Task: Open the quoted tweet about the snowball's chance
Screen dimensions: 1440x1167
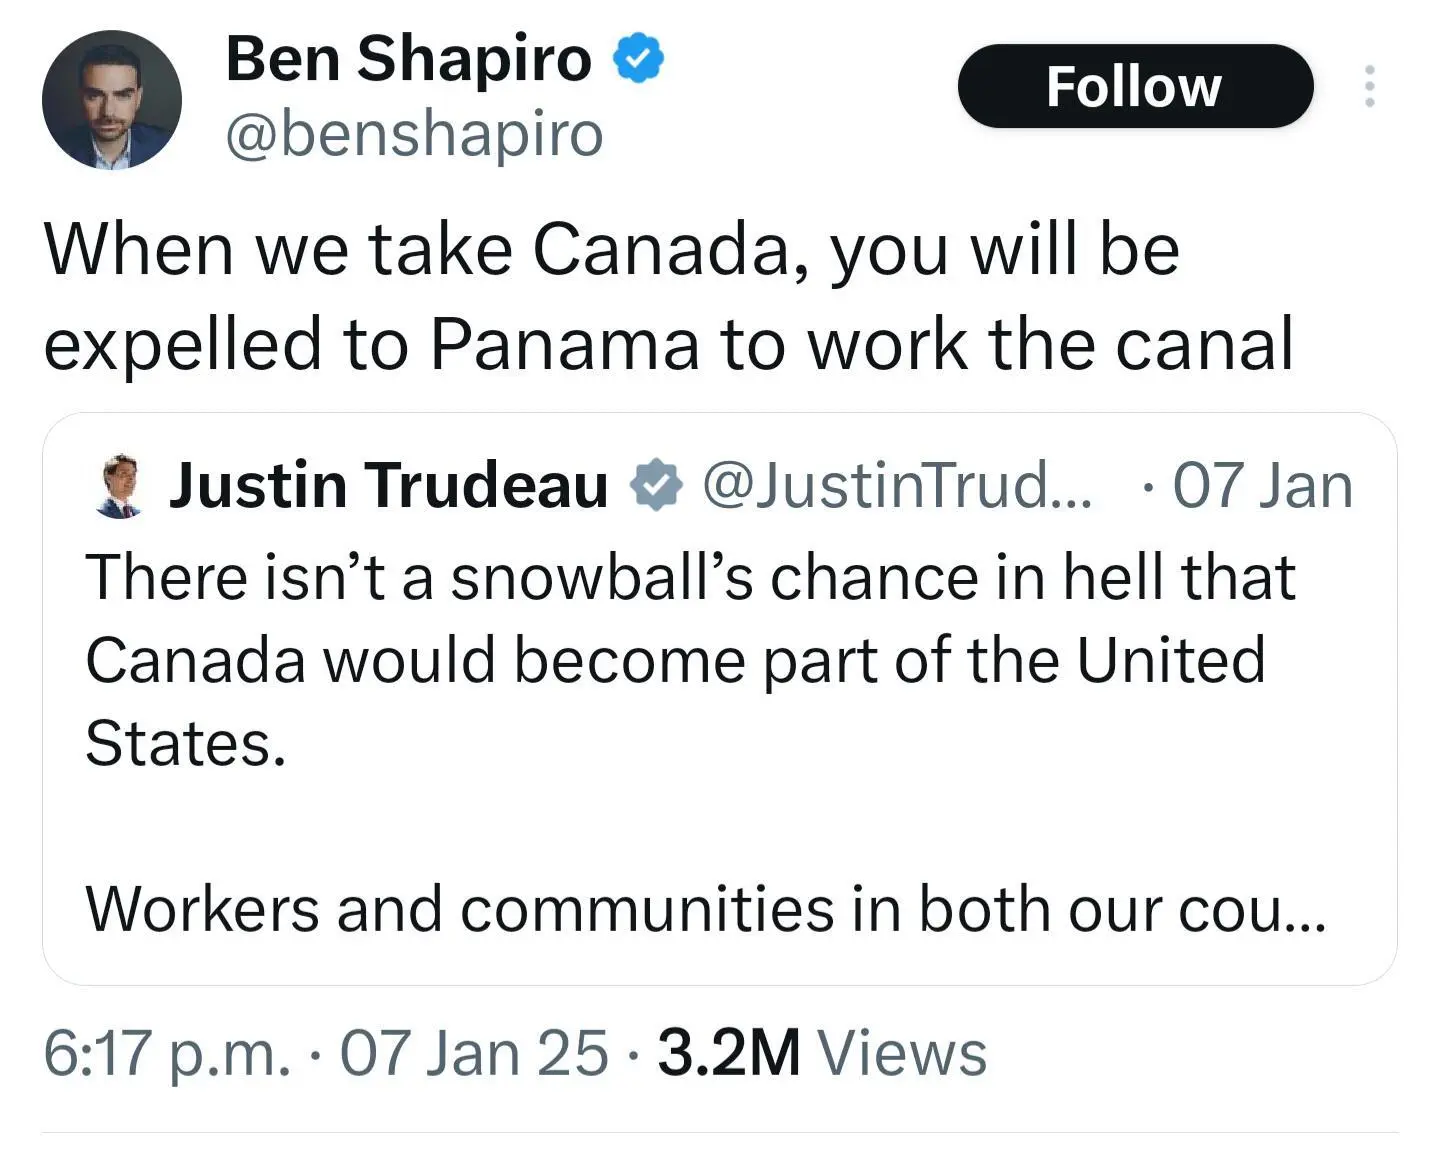Action: coord(719,699)
